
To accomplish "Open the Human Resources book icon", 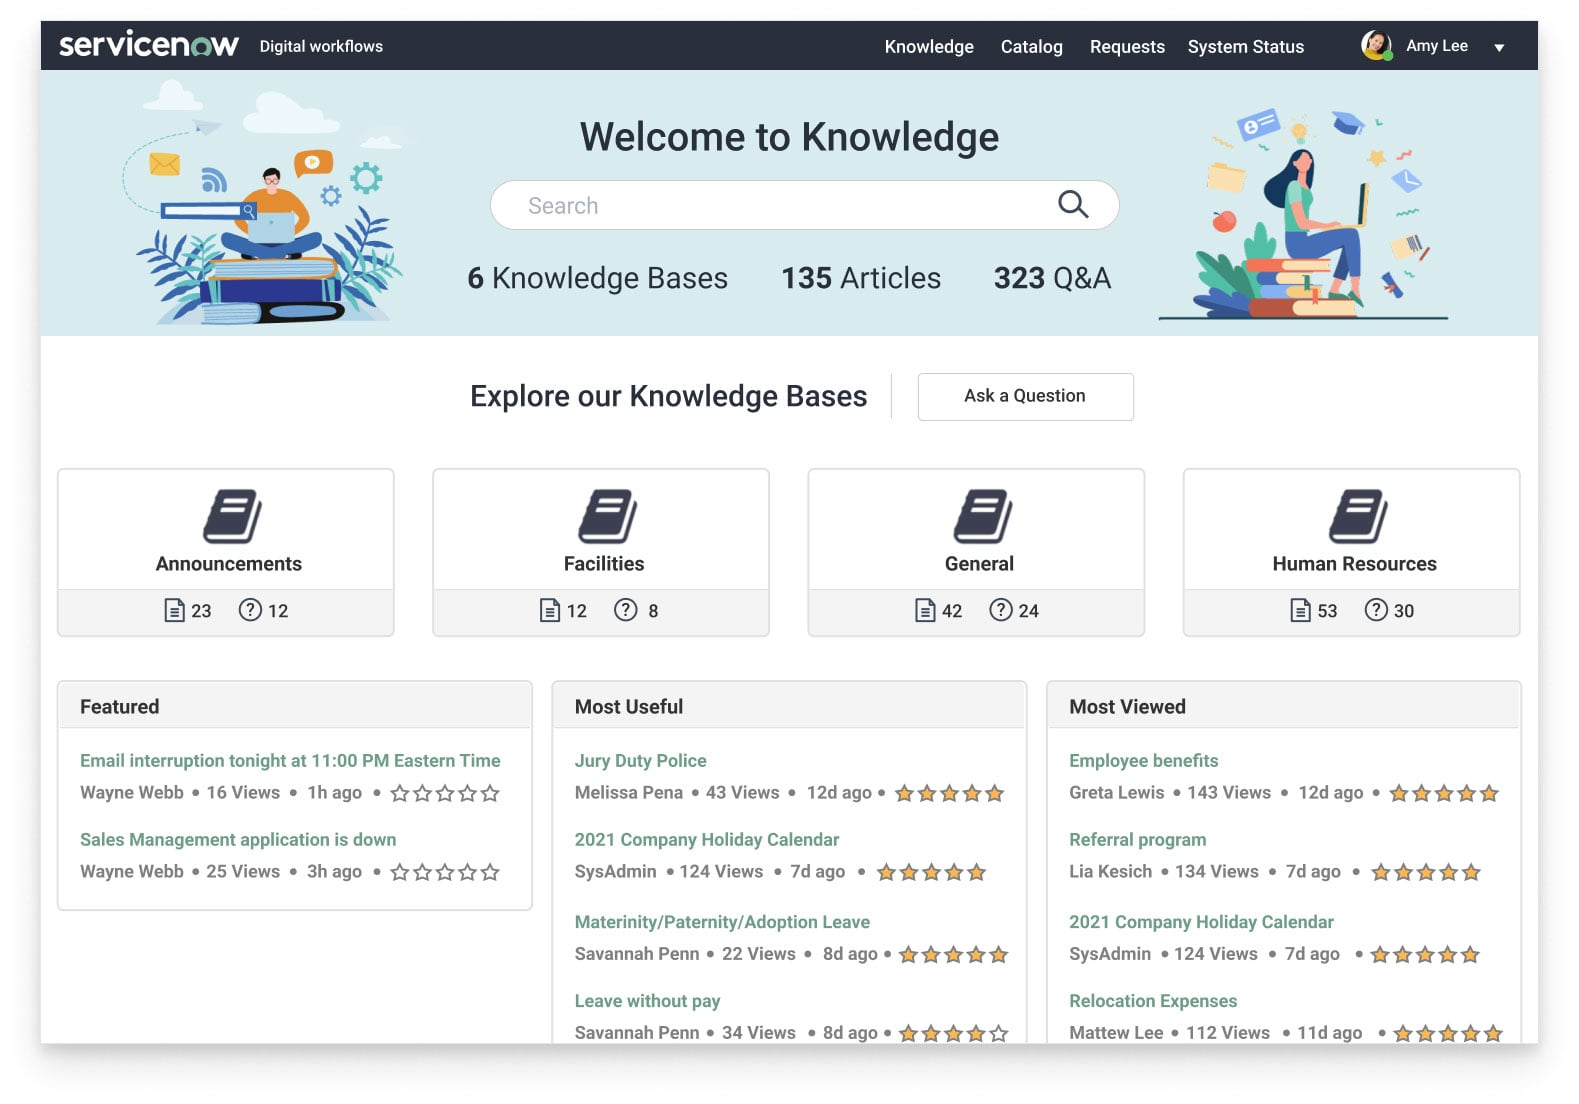I will pos(1357,516).
